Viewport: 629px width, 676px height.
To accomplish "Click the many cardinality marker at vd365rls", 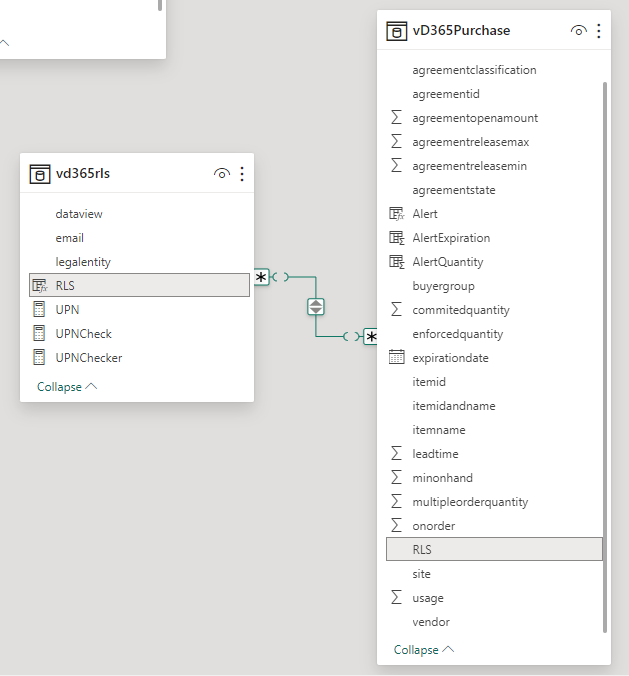I will [261, 277].
